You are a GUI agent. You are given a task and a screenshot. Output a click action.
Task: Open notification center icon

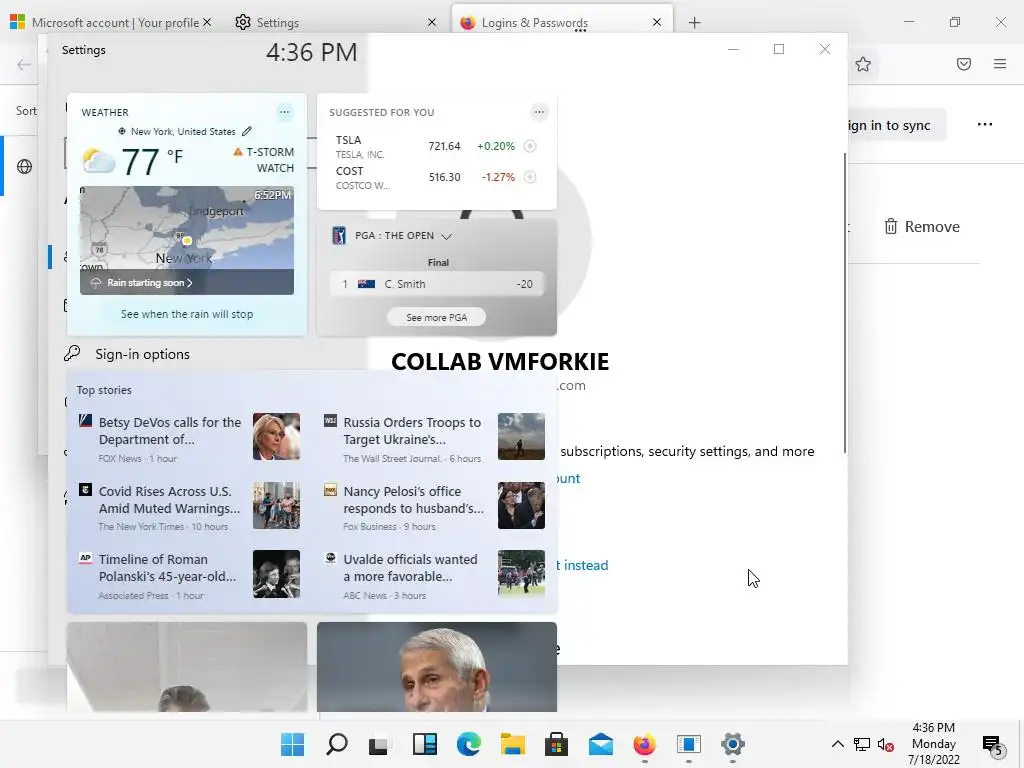point(992,744)
